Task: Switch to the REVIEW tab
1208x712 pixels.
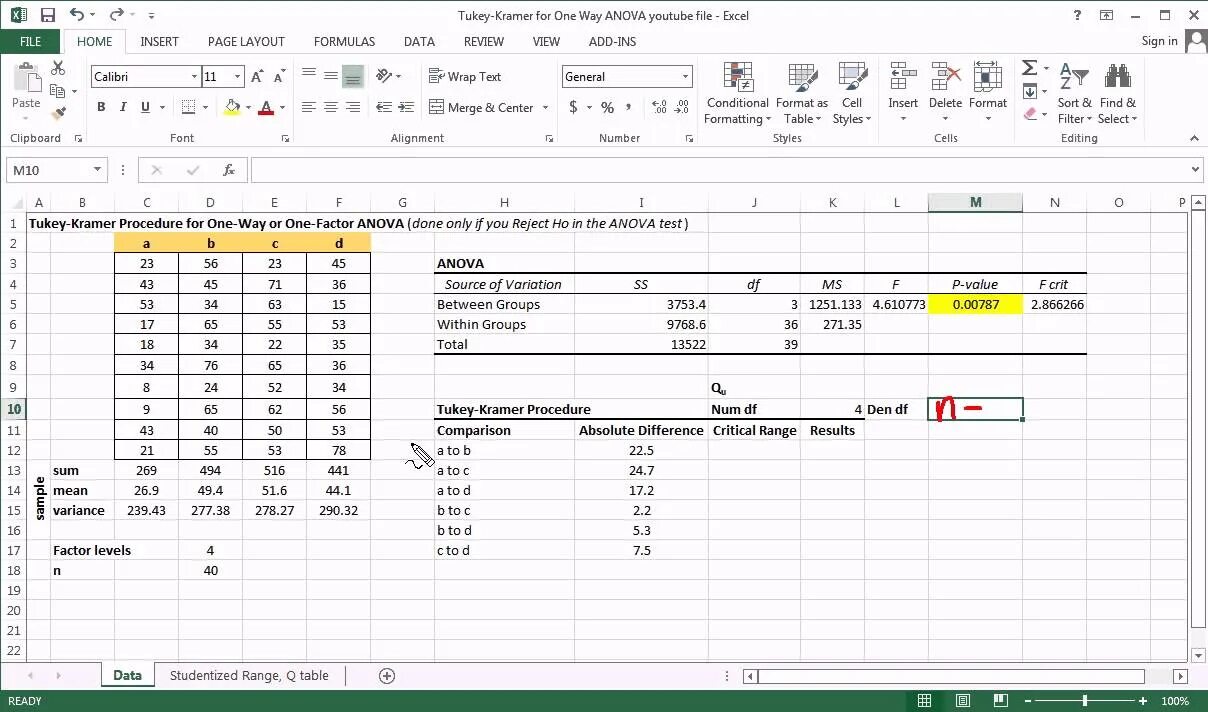Action: tap(484, 42)
